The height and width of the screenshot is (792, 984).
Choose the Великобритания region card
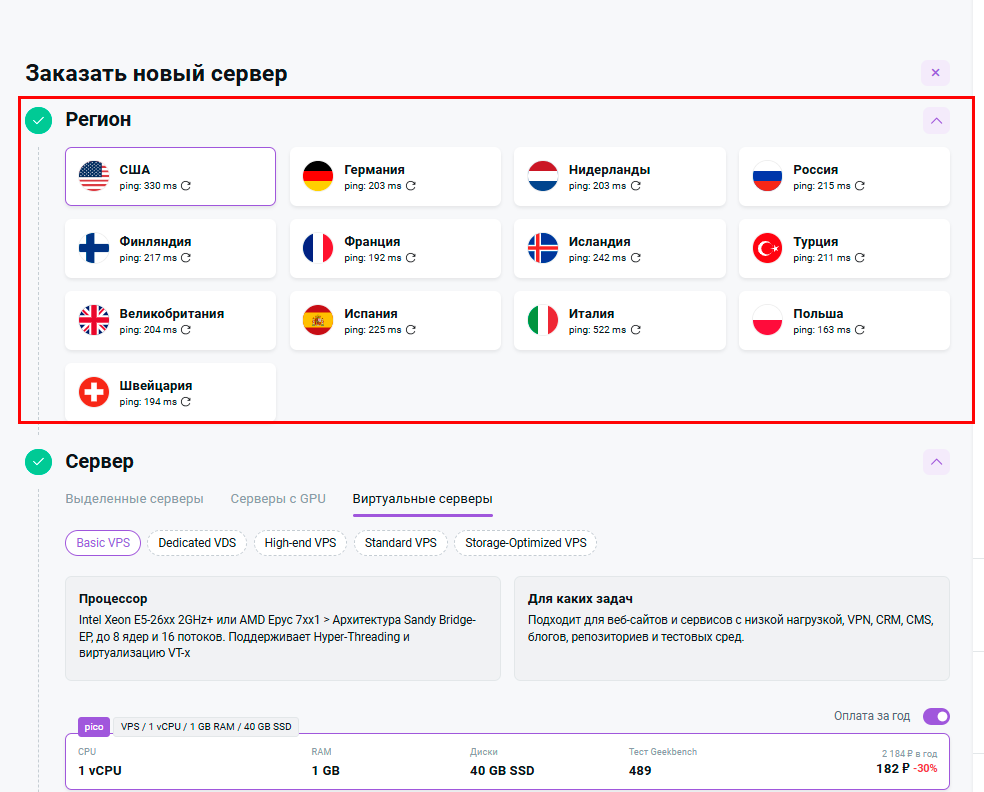(170, 321)
